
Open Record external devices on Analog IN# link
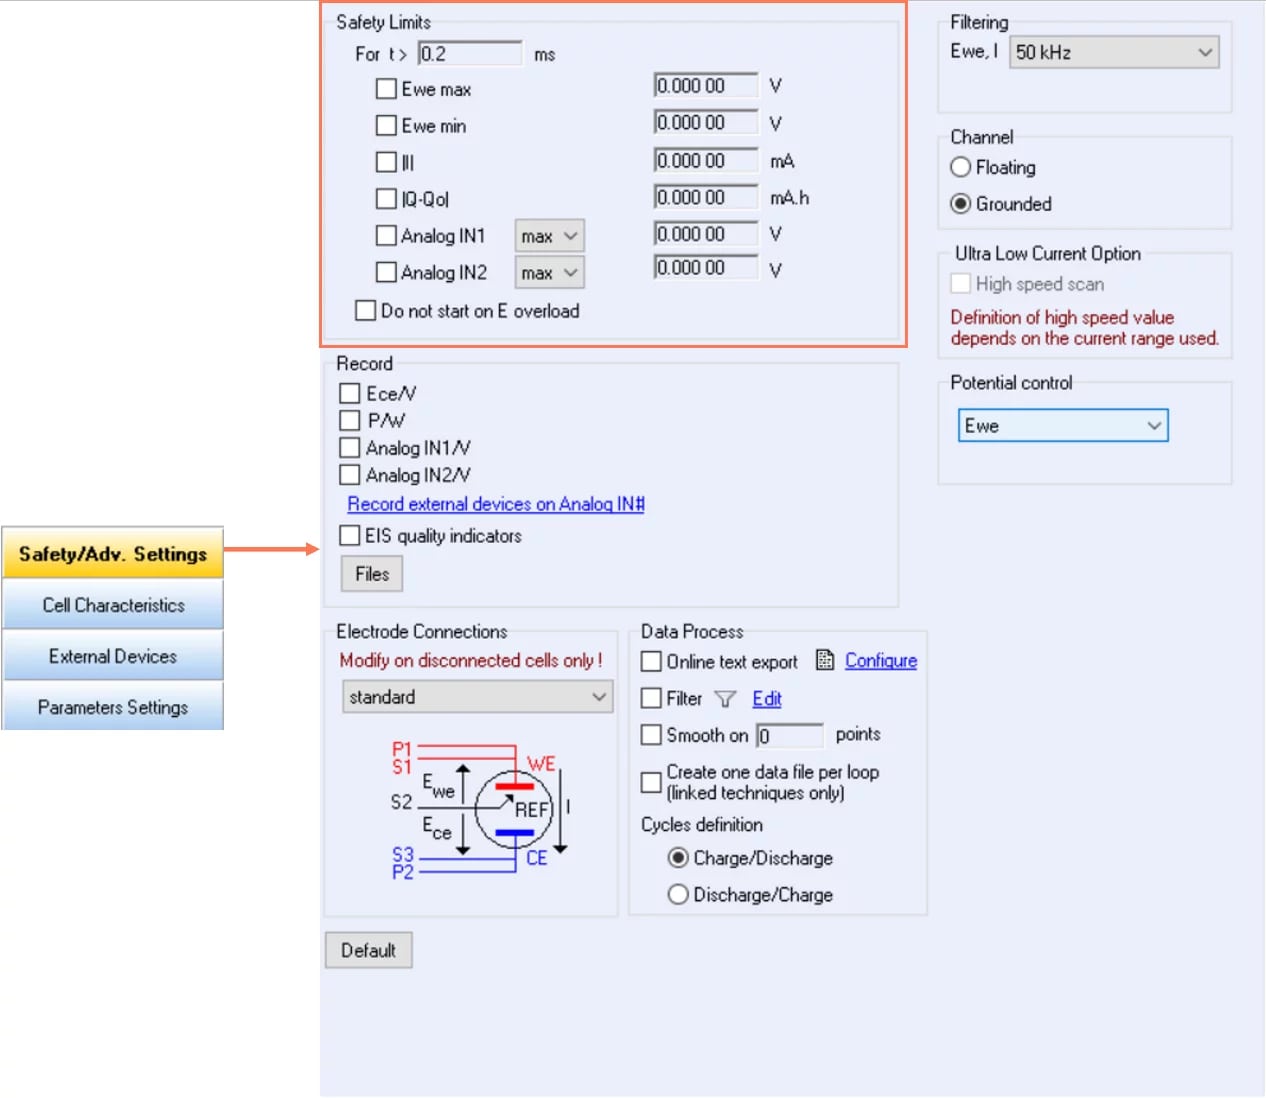click(495, 504)
